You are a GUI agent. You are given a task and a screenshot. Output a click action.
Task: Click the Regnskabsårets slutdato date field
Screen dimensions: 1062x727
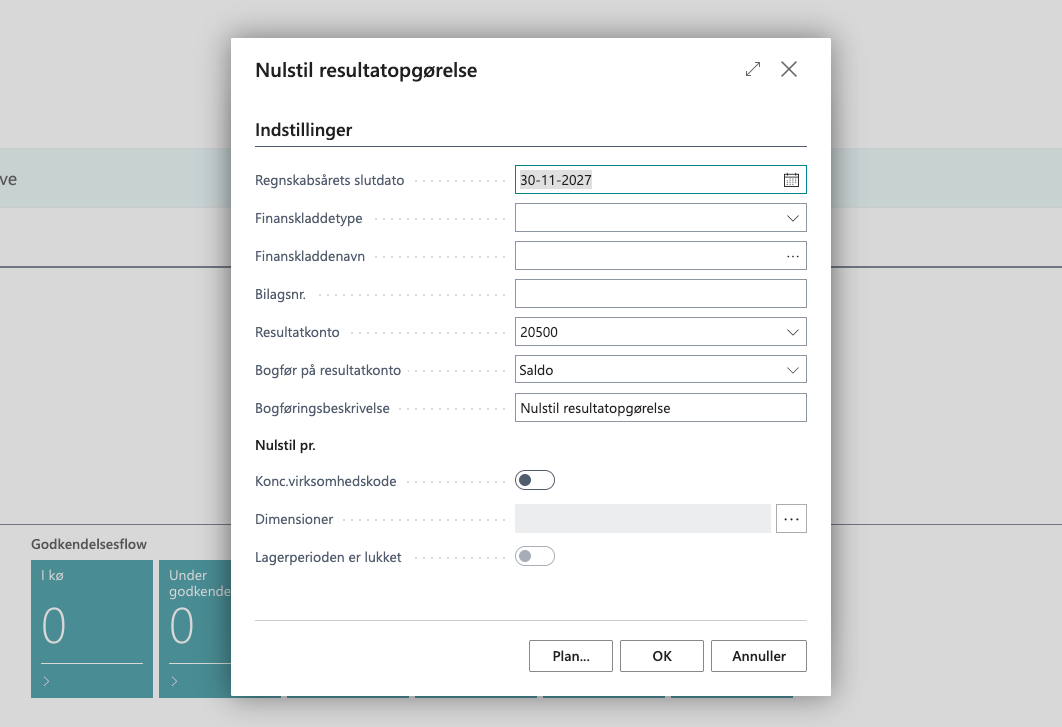[645, 180]
